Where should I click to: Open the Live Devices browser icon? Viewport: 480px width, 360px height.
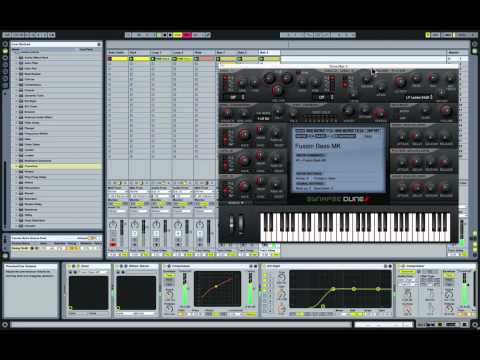click(x=5, y=51)
